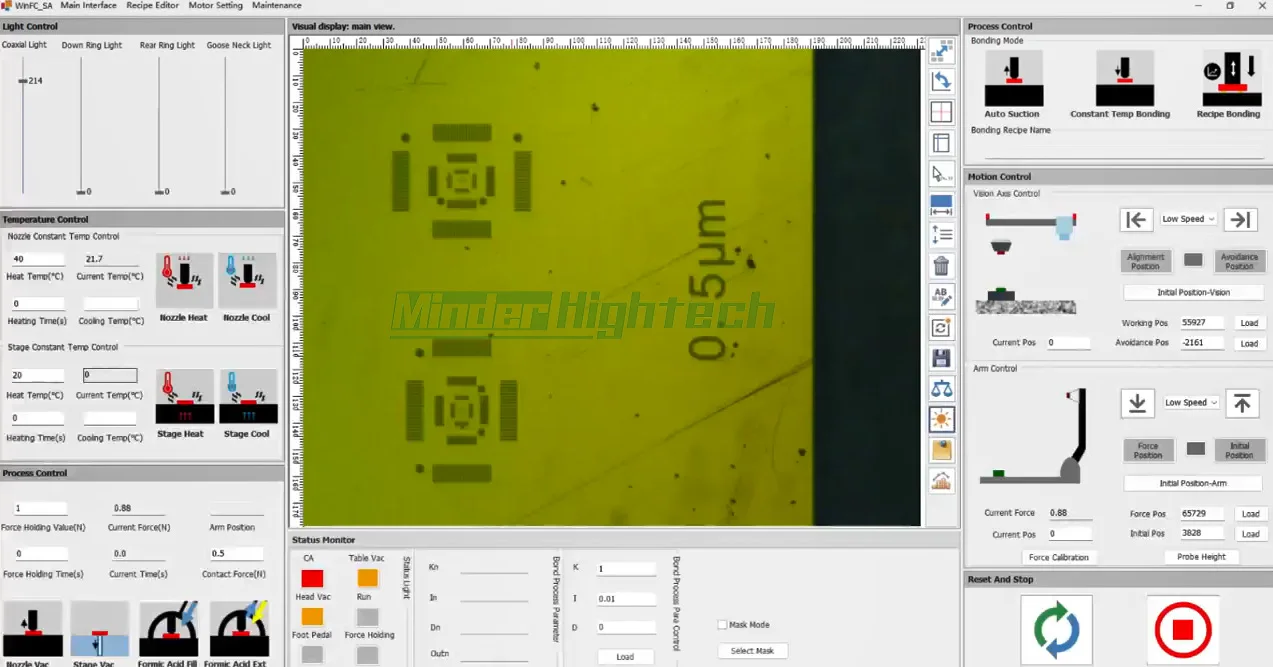Open the Motor Setting menu
This screenshot has height=667, width=1273.
tap(216, 6)
